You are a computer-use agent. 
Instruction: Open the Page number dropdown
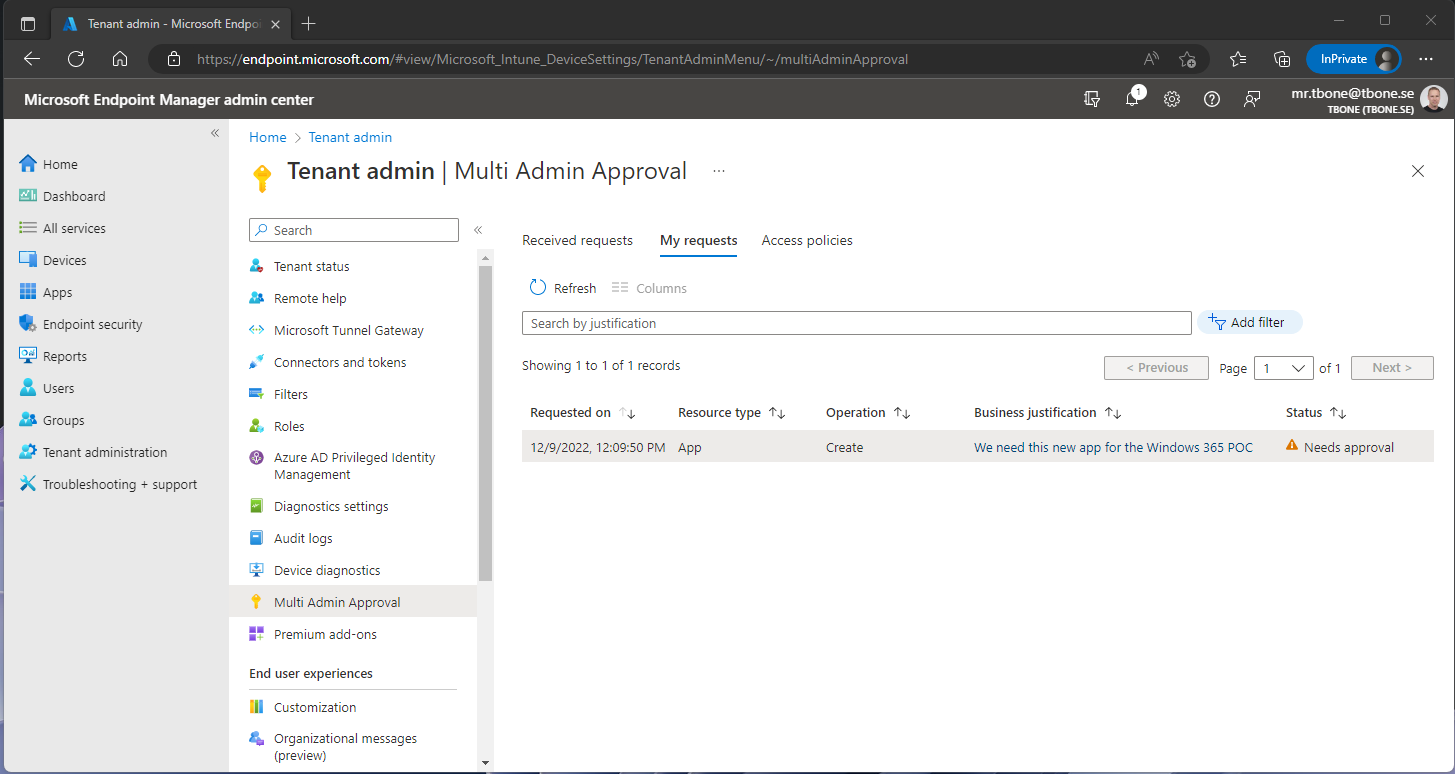tap(1284, 368)
